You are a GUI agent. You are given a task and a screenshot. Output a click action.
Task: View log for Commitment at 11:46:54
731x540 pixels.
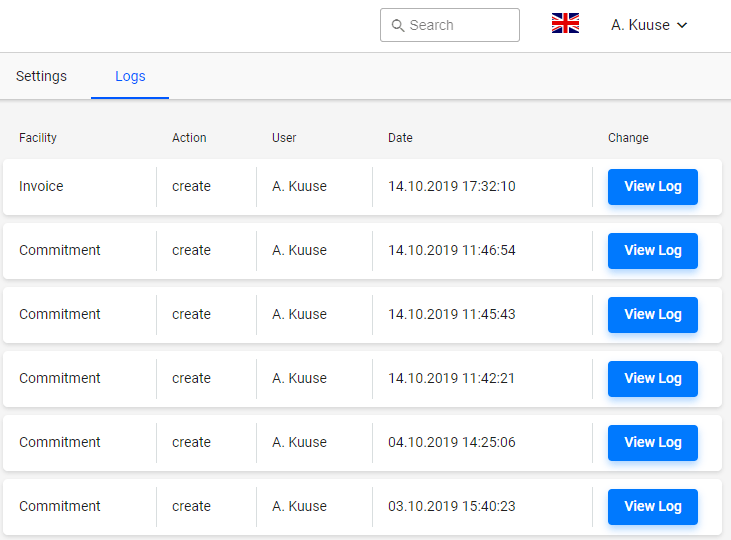(x=652, y=250)
